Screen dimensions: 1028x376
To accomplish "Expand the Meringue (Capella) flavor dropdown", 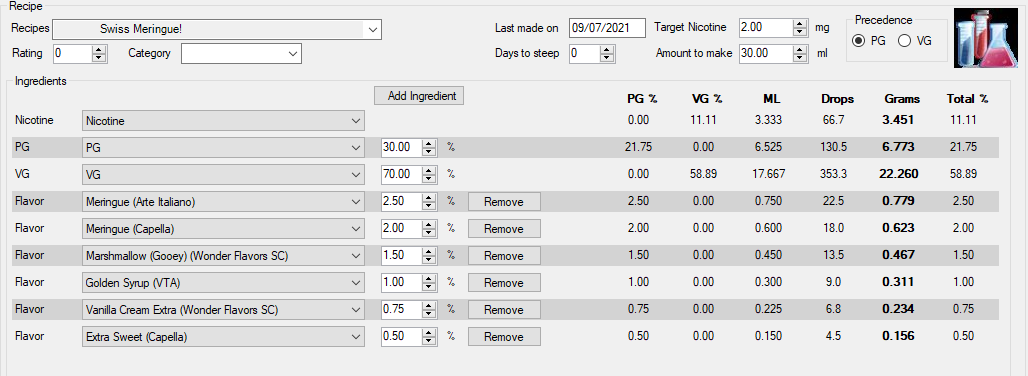I will 223,229.
